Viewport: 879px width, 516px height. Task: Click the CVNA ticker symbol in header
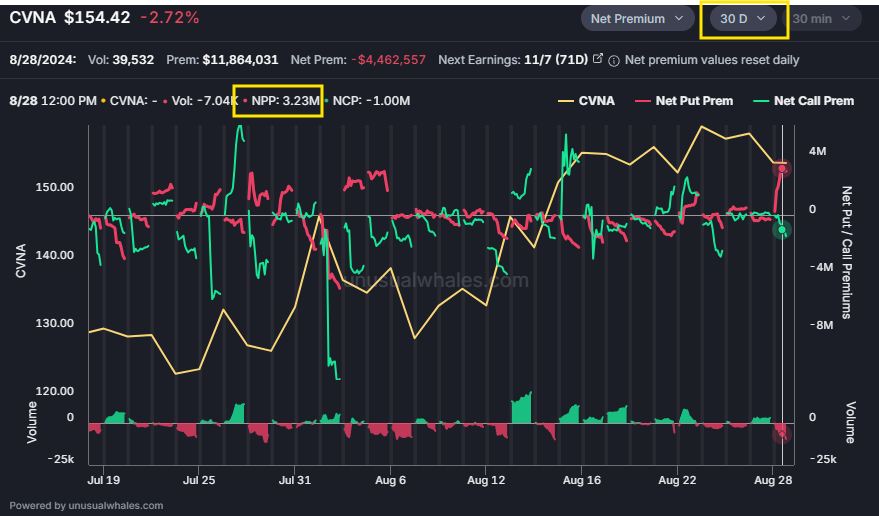pyautogui.click(x=33, y=18)
